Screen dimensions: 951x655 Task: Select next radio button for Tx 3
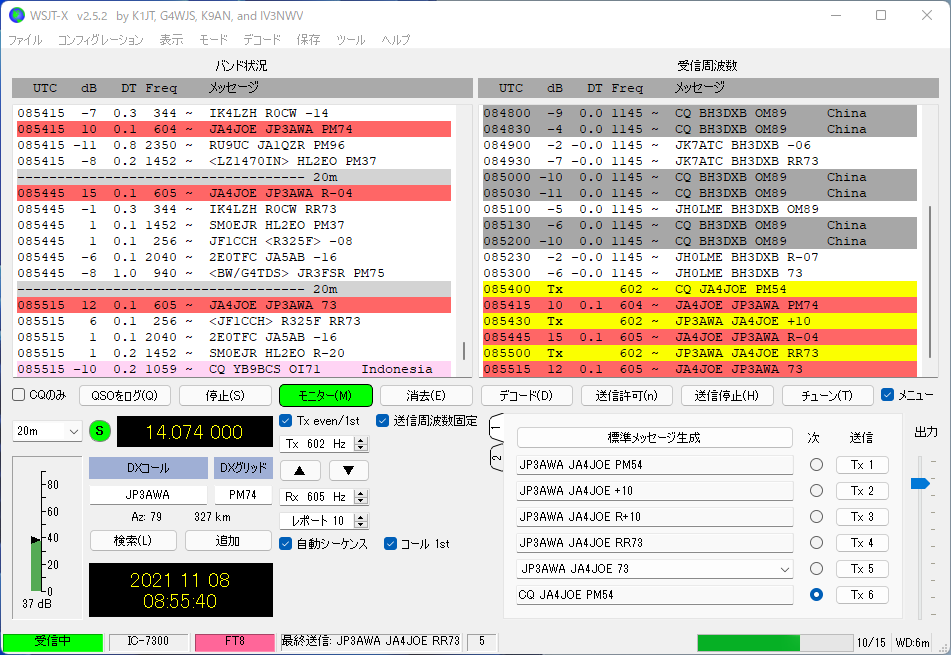816,517
